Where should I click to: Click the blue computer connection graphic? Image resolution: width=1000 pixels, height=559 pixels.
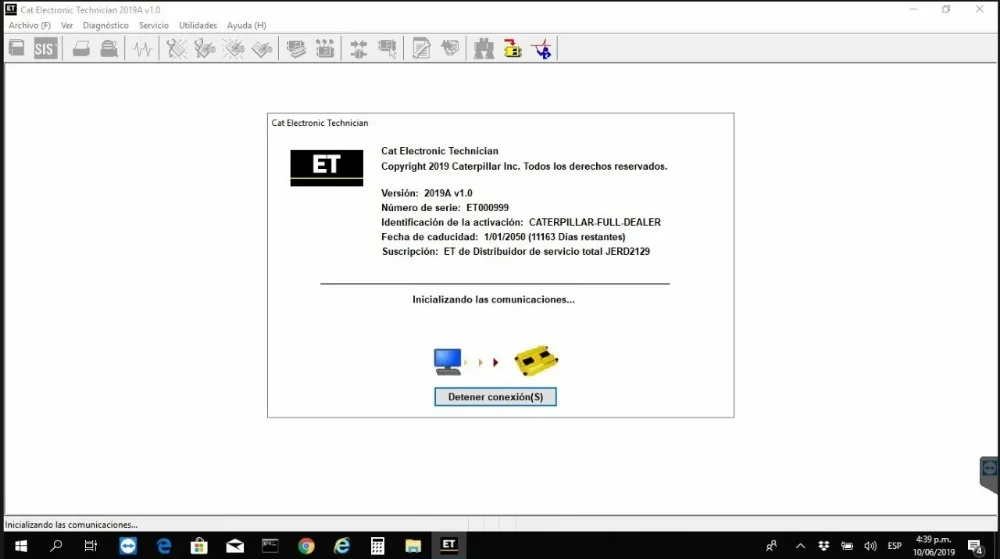(x=448, y=361)
